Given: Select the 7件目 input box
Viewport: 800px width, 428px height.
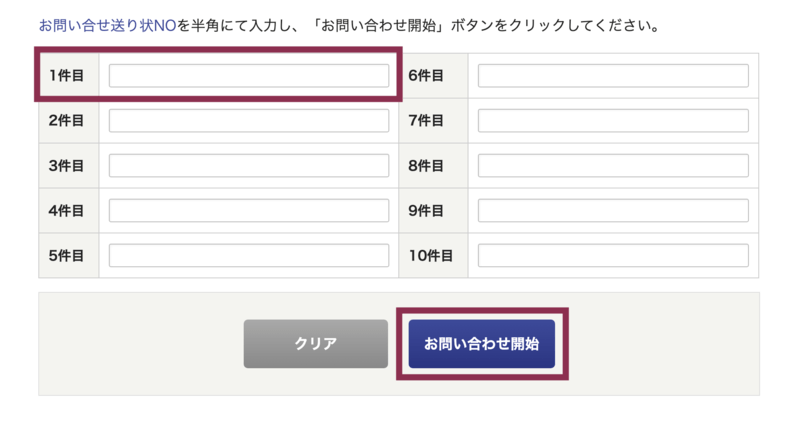Looking at the screenshot, I should [613, 121].
